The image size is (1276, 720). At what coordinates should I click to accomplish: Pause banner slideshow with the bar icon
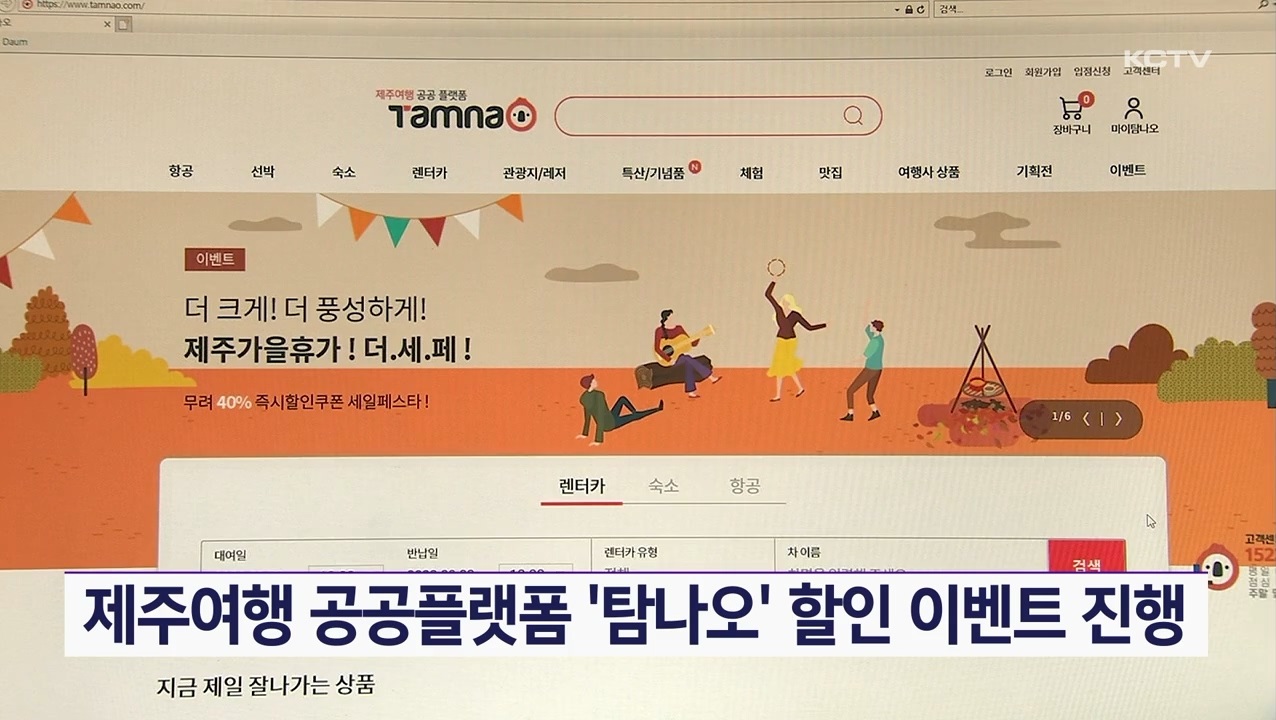pyautogui.click(x=1102, y=419)
